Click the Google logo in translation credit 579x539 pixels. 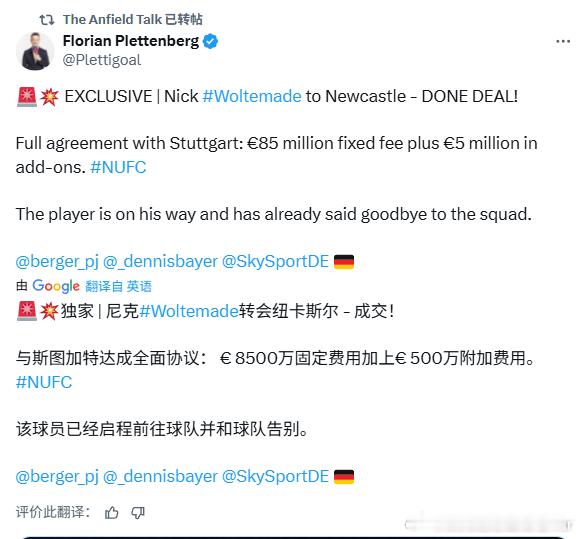[x=56, y=286]
